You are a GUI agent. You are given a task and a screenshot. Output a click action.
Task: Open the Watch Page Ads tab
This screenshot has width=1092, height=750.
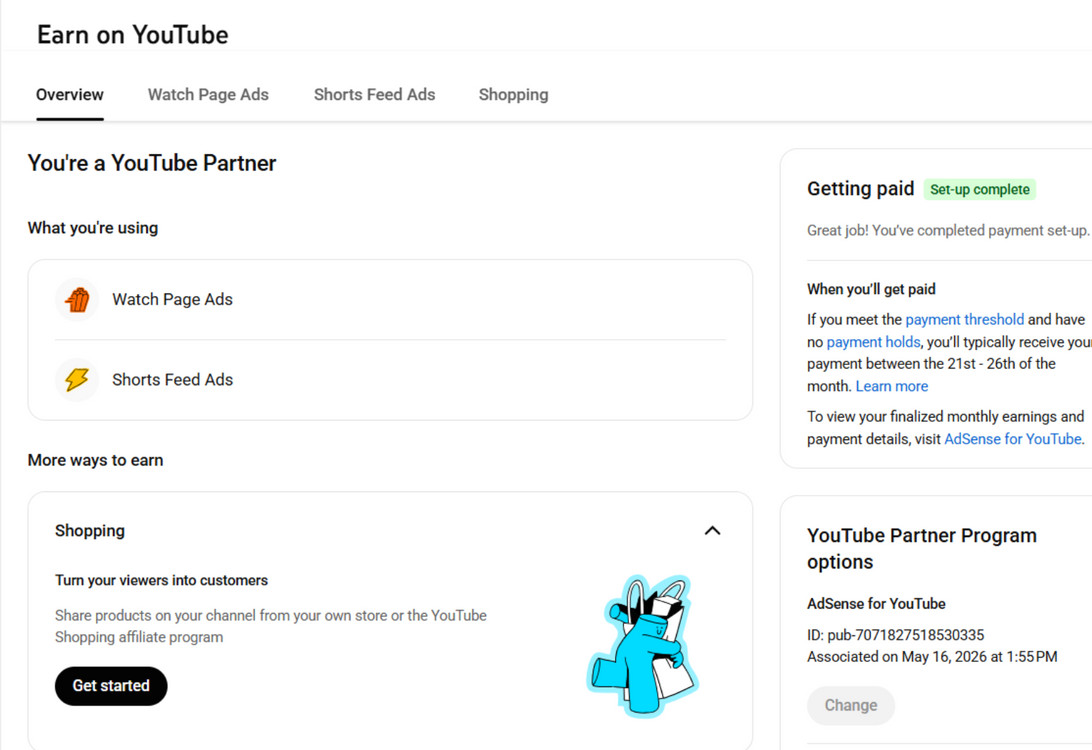[x=208, y=95]
